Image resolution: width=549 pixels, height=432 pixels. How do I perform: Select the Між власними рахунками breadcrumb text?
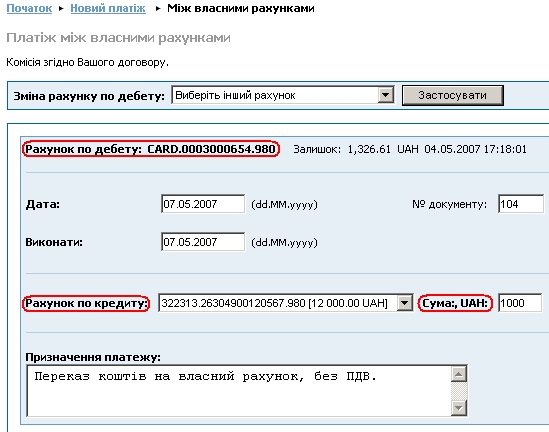[x=241, y=8]
